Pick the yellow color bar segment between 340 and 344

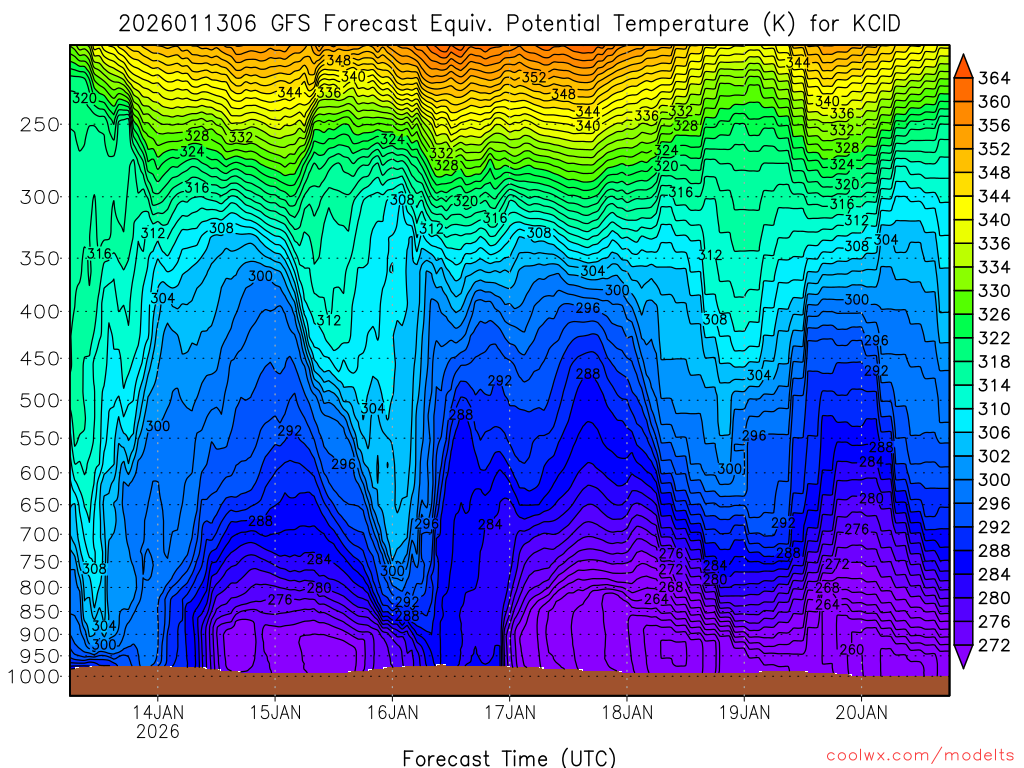click(963, 208)
